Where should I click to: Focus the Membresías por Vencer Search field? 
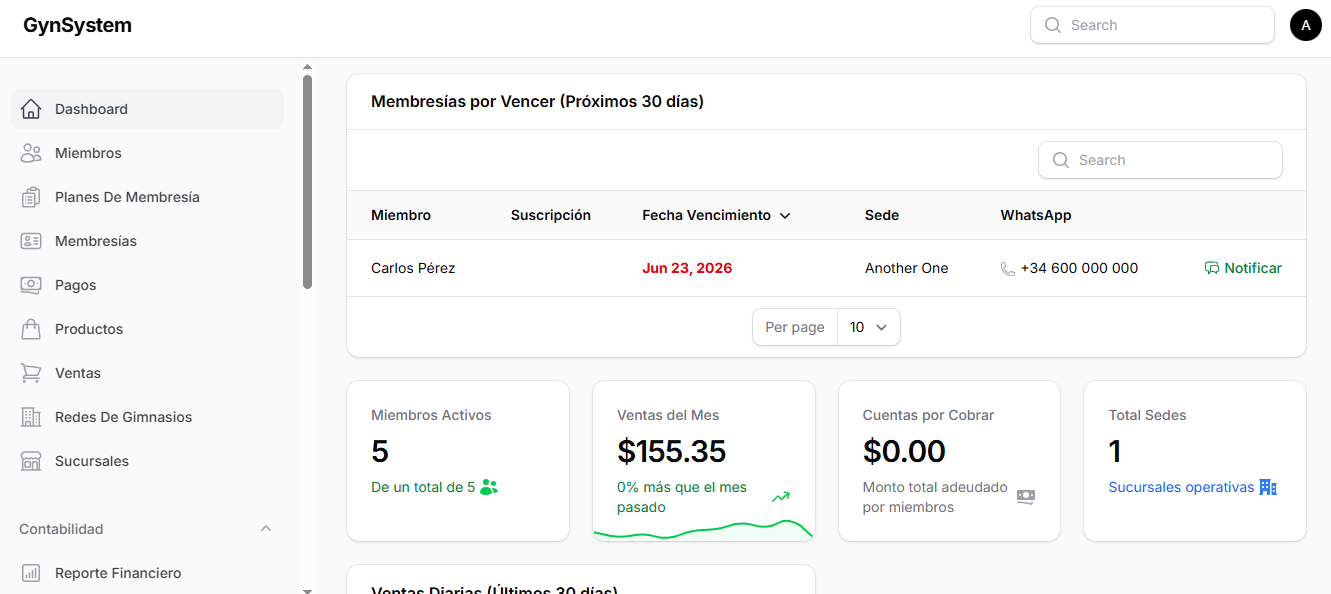pyautogui.click(x=1160, y=160)
